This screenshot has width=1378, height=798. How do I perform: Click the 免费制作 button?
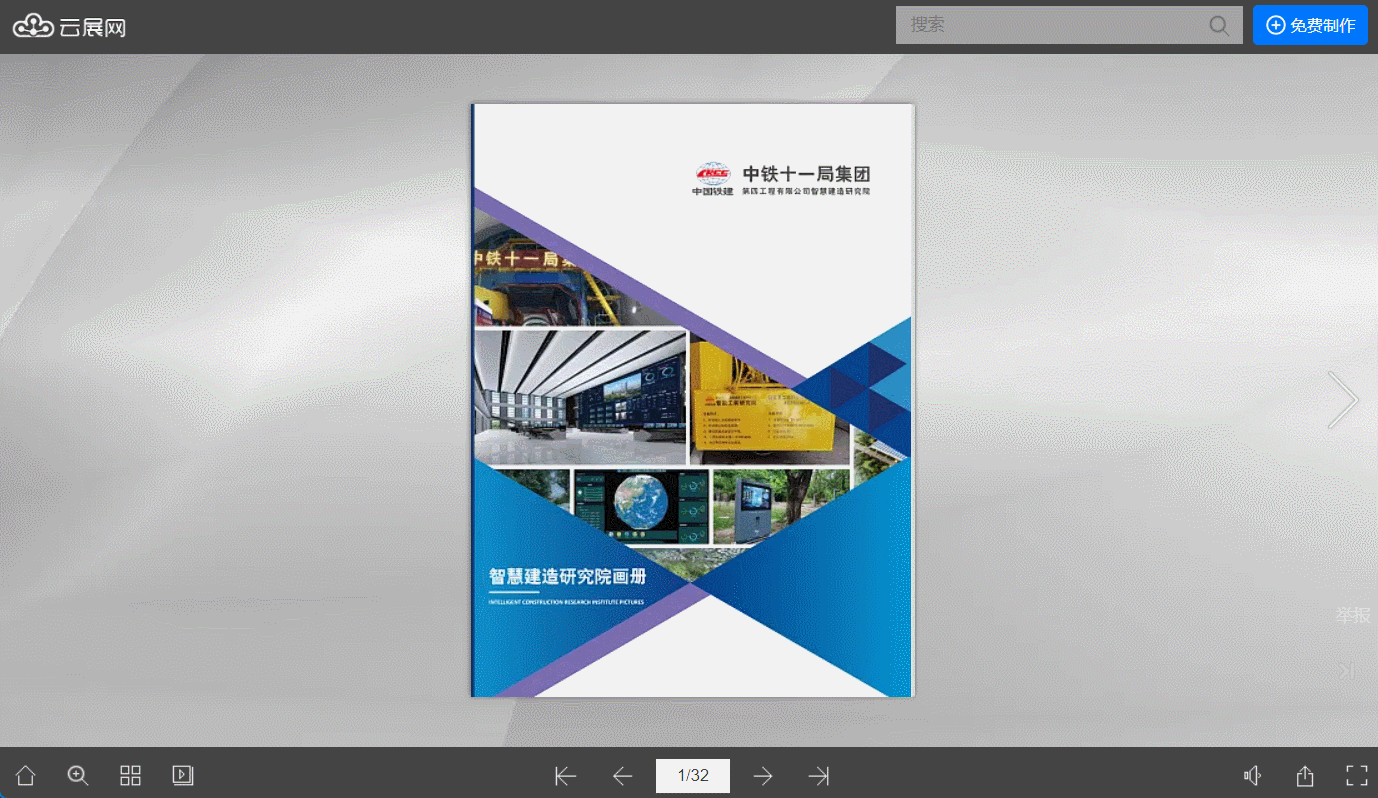coord(1310,25)
